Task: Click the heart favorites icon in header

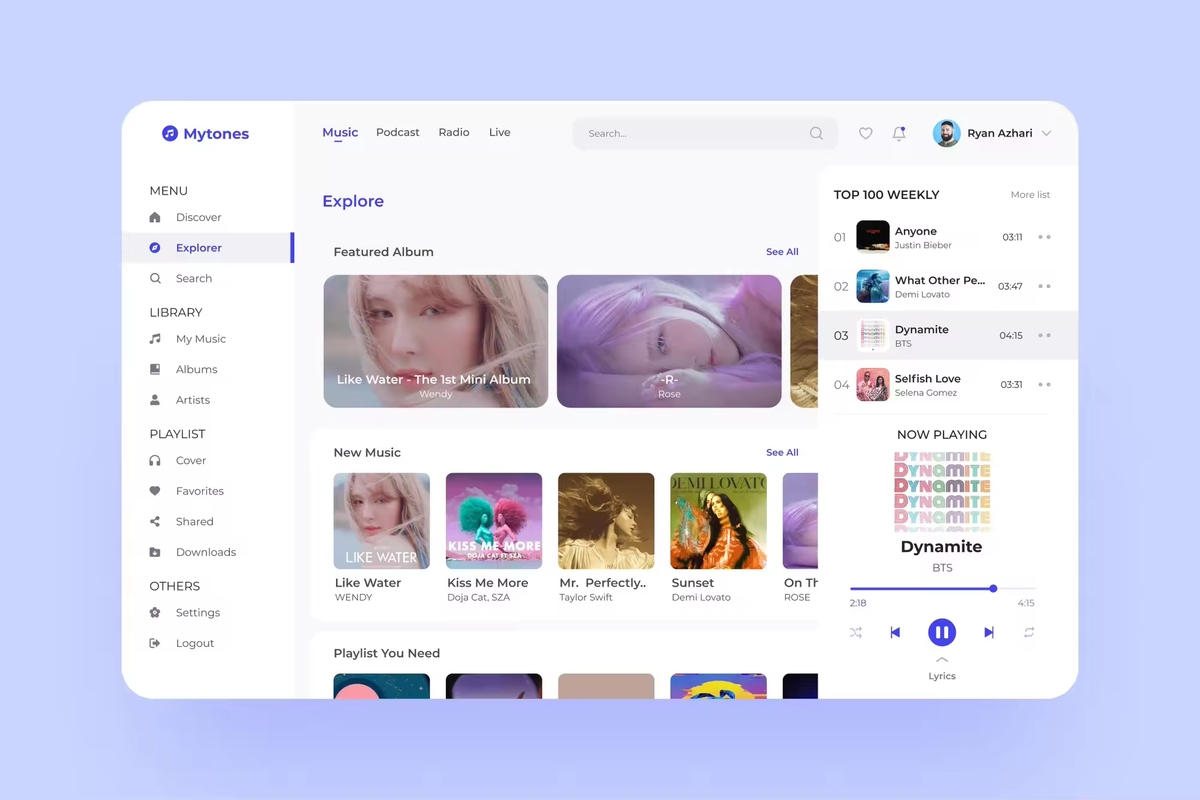Action: [866, 133]
